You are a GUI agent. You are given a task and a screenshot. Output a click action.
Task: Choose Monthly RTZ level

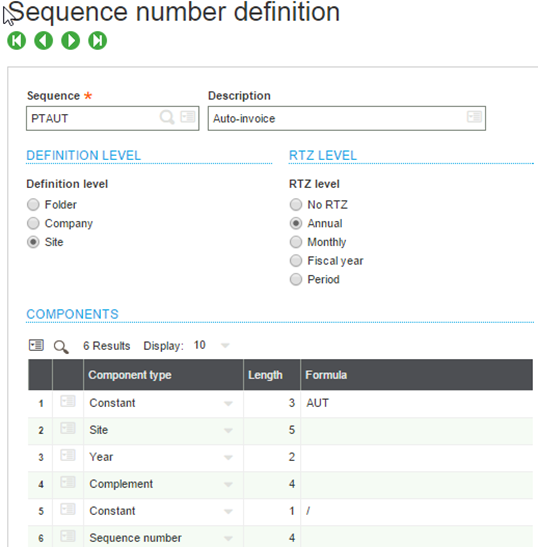[296, 242]
